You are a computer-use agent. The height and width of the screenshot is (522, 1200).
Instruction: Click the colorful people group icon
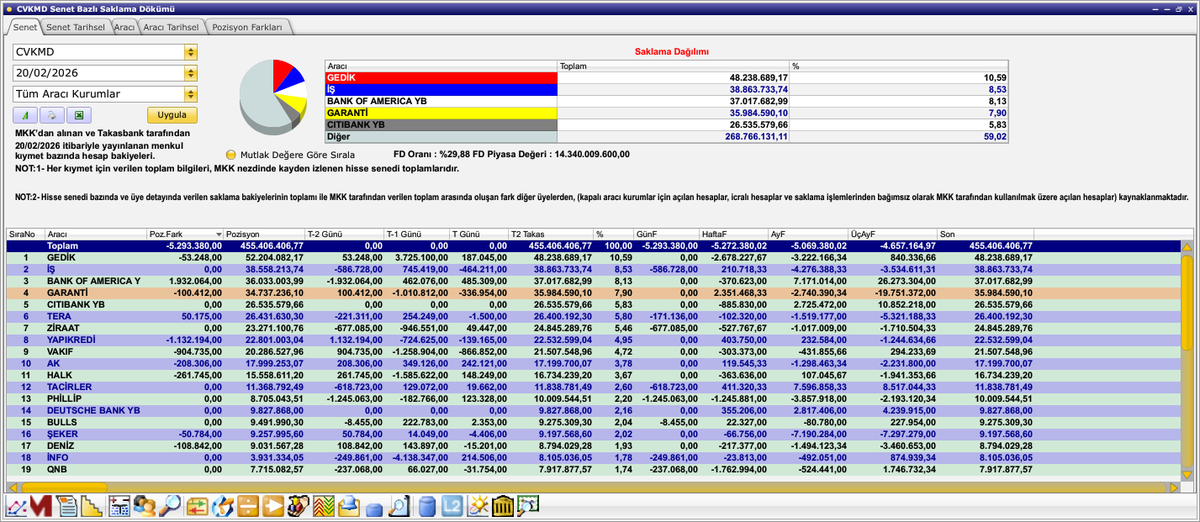tap(298, 507)
